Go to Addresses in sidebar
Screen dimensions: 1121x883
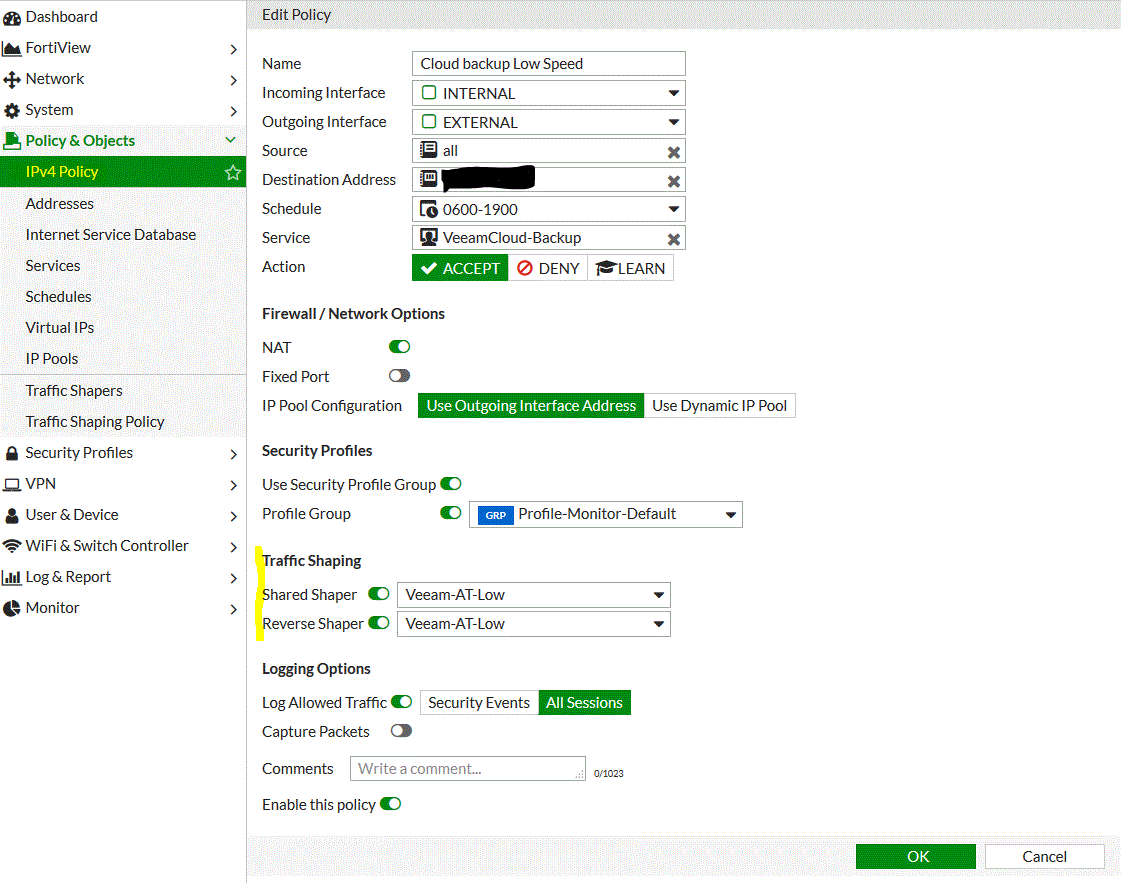pos(60,204)
